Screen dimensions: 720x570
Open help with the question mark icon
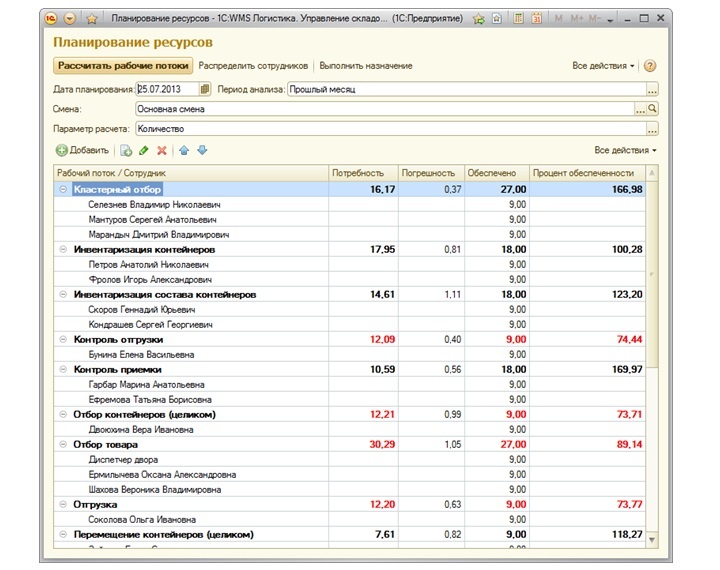(650, 66)
